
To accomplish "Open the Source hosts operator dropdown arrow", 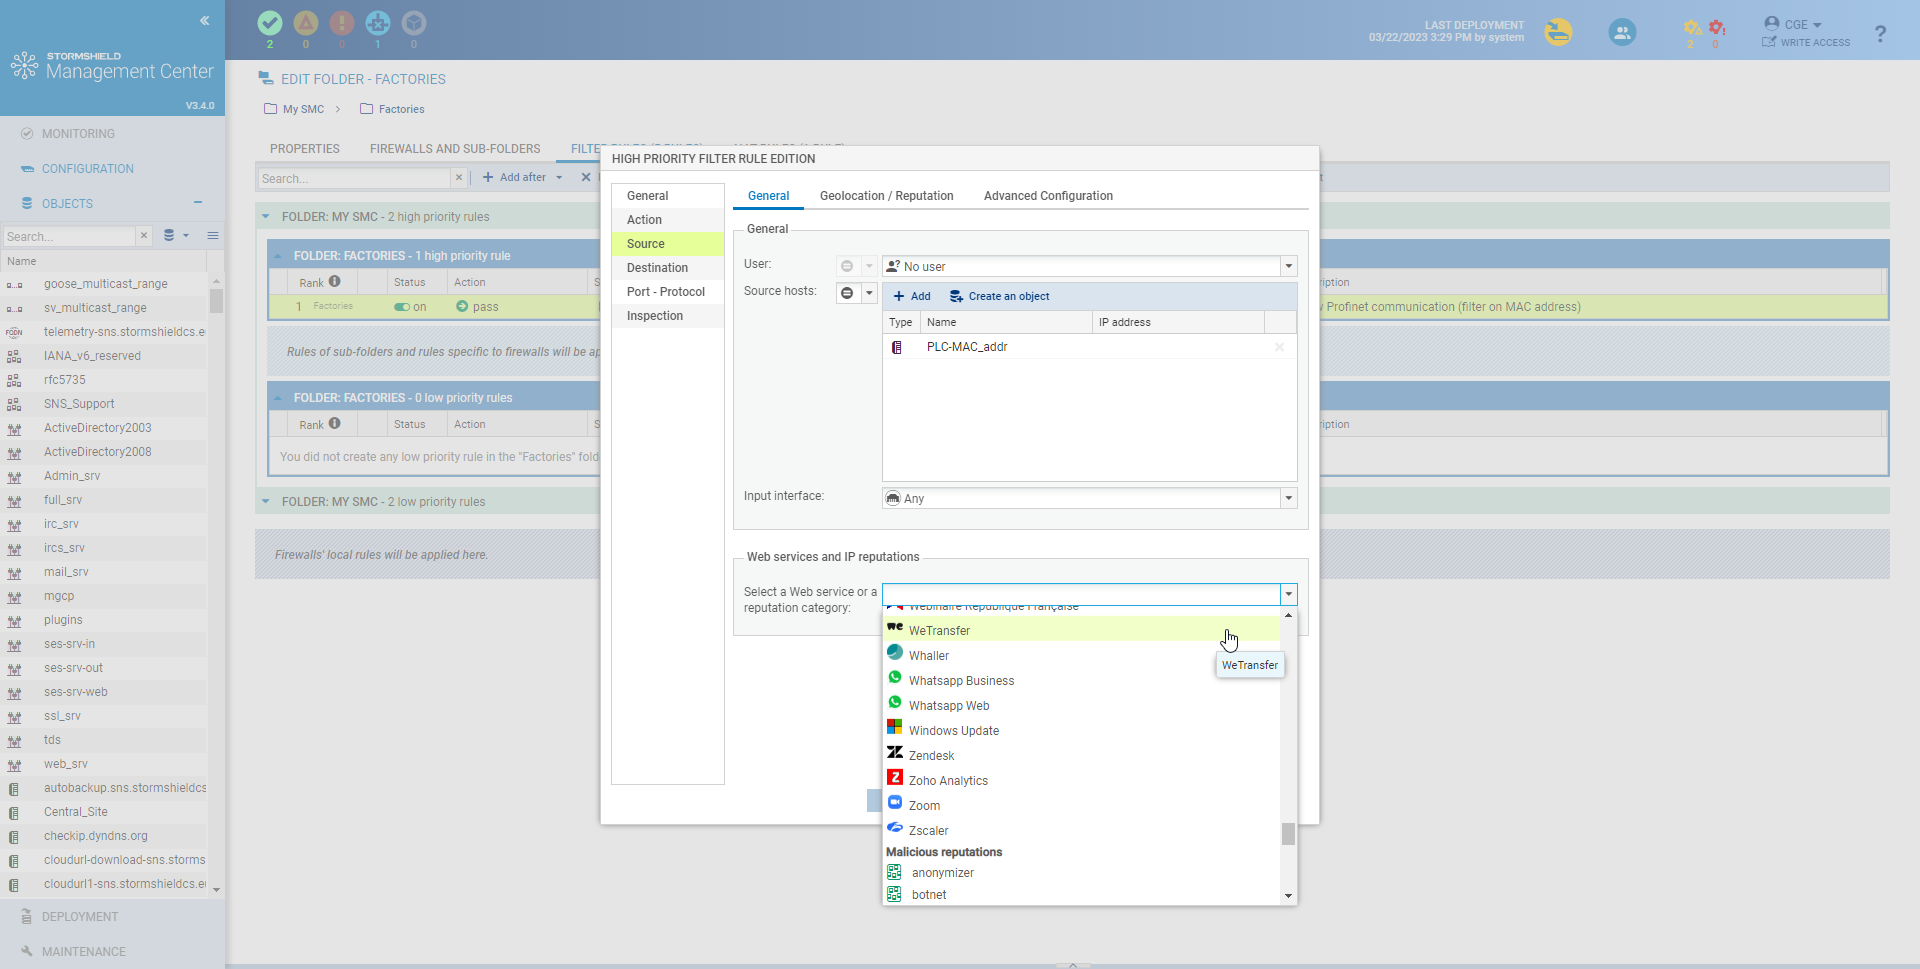I will [x=869, y=293].
